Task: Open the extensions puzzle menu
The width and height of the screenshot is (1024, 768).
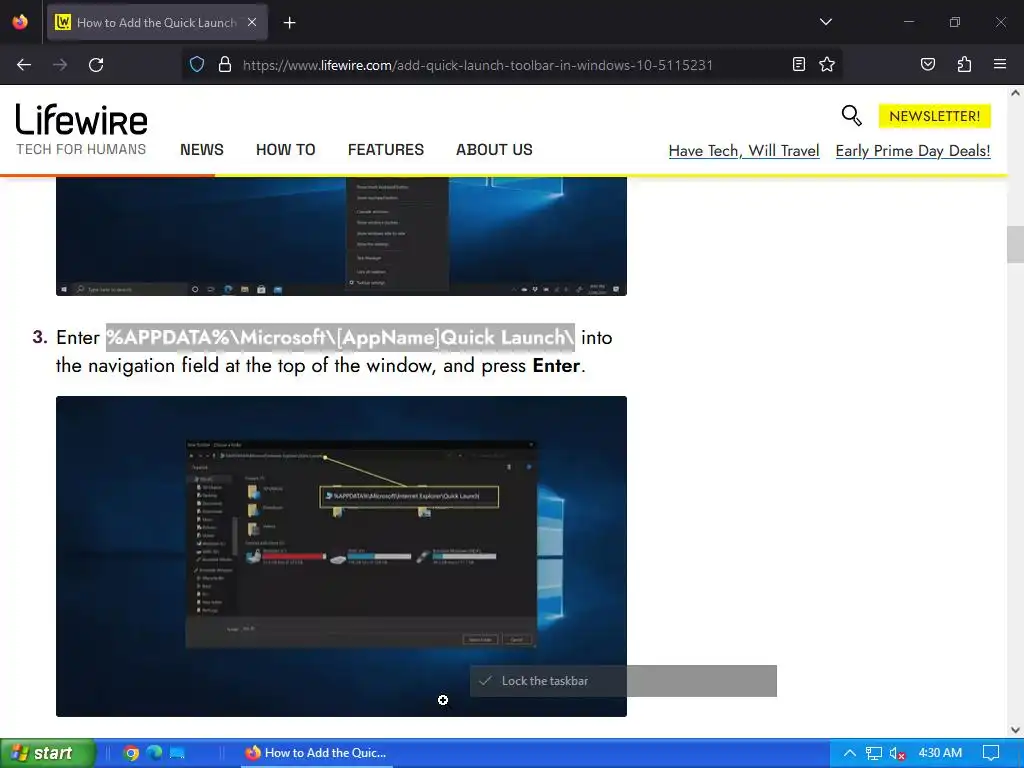Action: coord(964,64)
